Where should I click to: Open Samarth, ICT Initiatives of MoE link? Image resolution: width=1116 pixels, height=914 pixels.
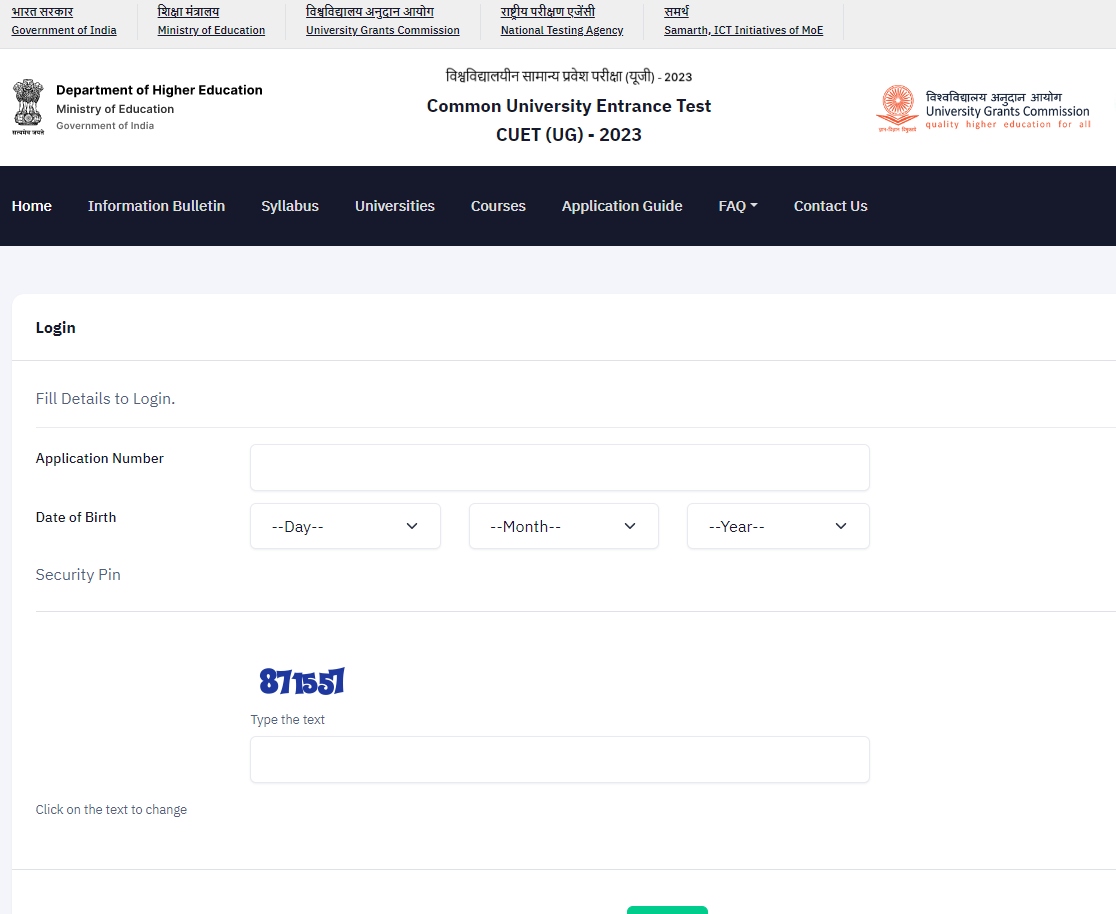pos(743,30)
